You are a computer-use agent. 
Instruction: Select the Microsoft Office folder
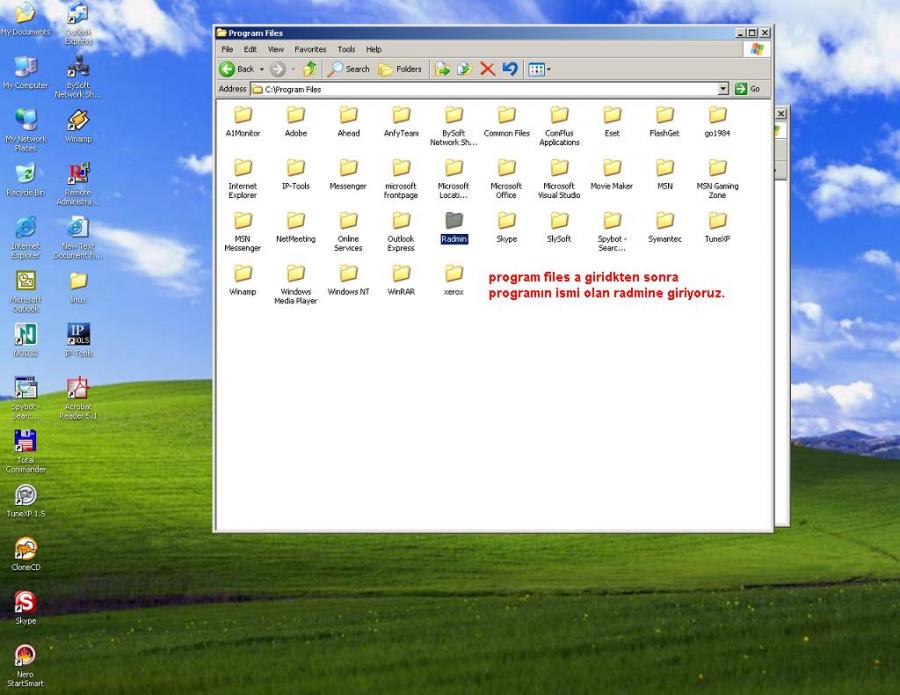point(506,179)
